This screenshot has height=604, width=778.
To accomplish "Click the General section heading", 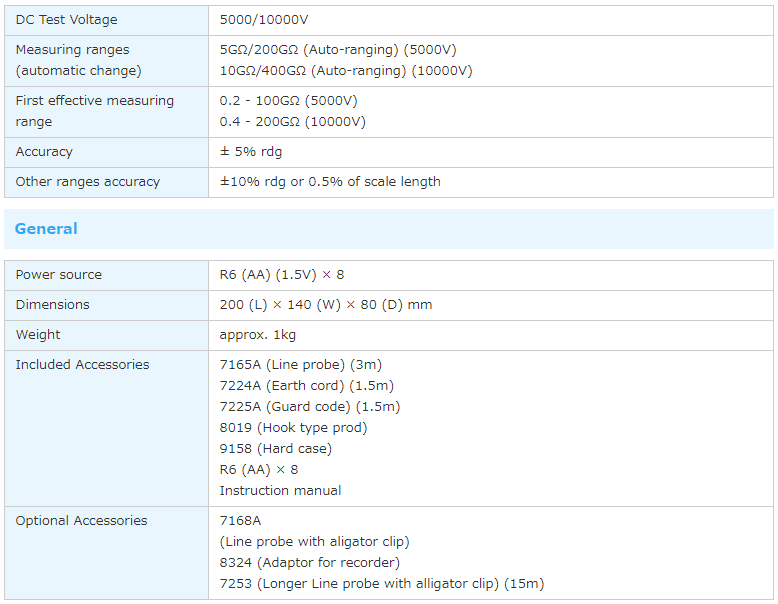I will [46, 229].
